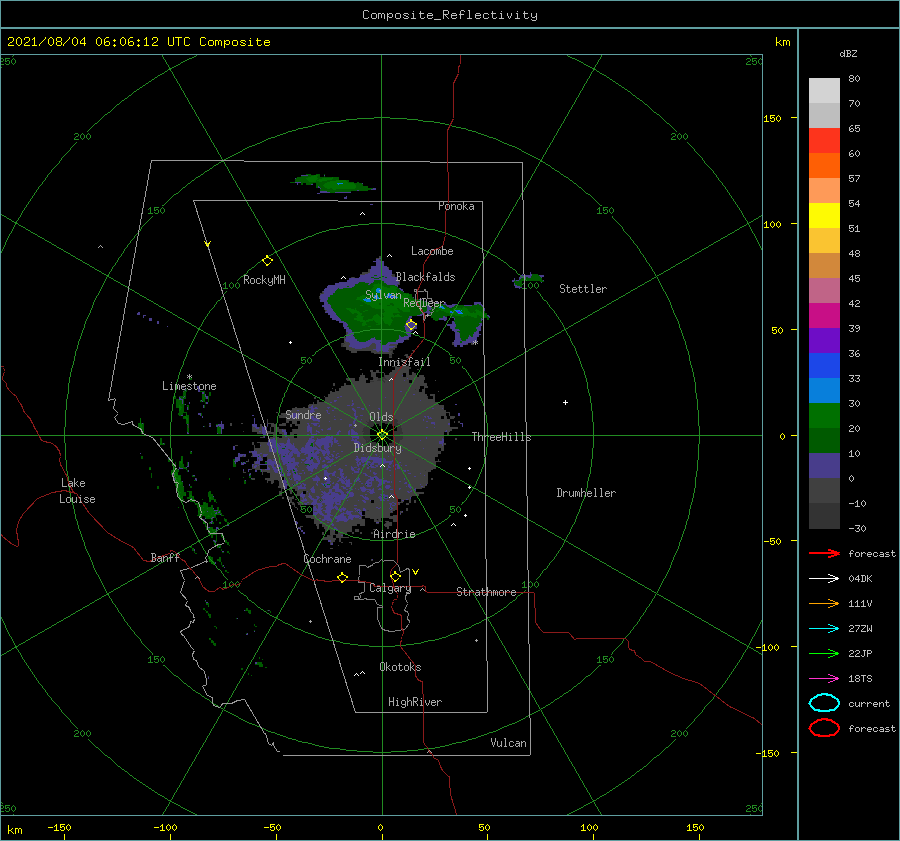This screenshot has height=841, width=900.
Task: Pick the magenta 39-42 dBZ swatch
Action: coord(824,315)
